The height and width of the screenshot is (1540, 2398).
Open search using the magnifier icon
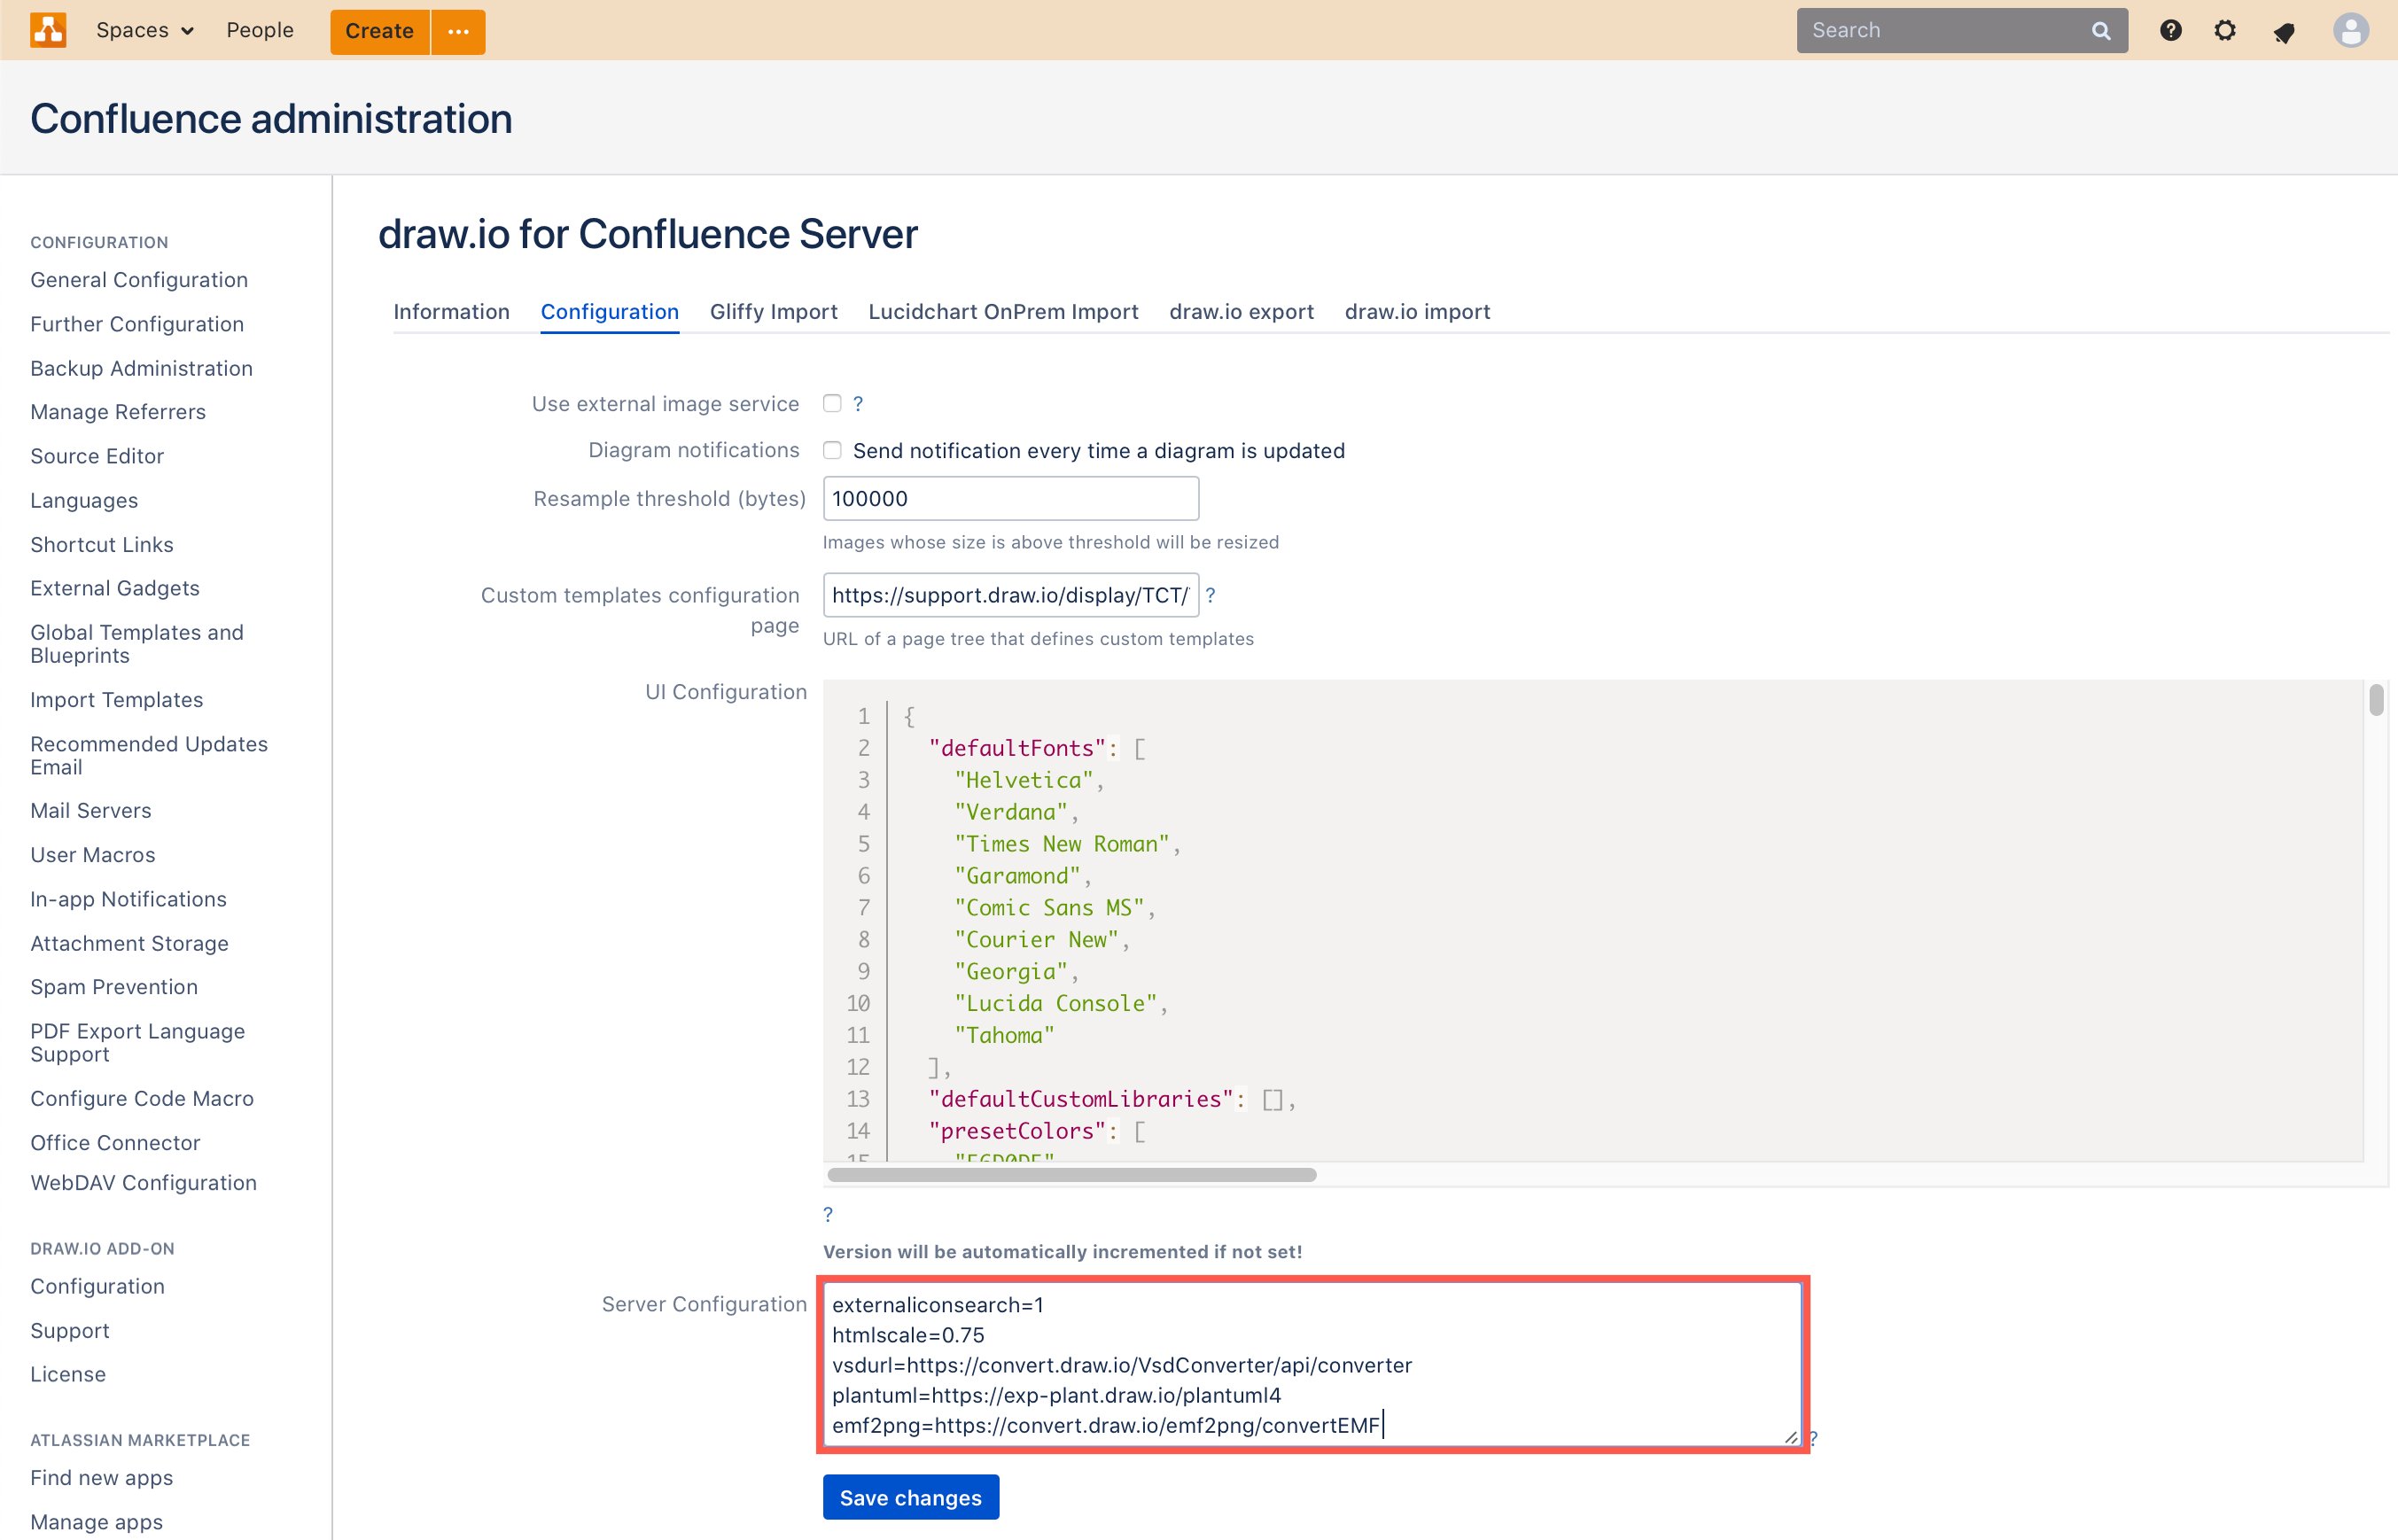click(2100, 30)
